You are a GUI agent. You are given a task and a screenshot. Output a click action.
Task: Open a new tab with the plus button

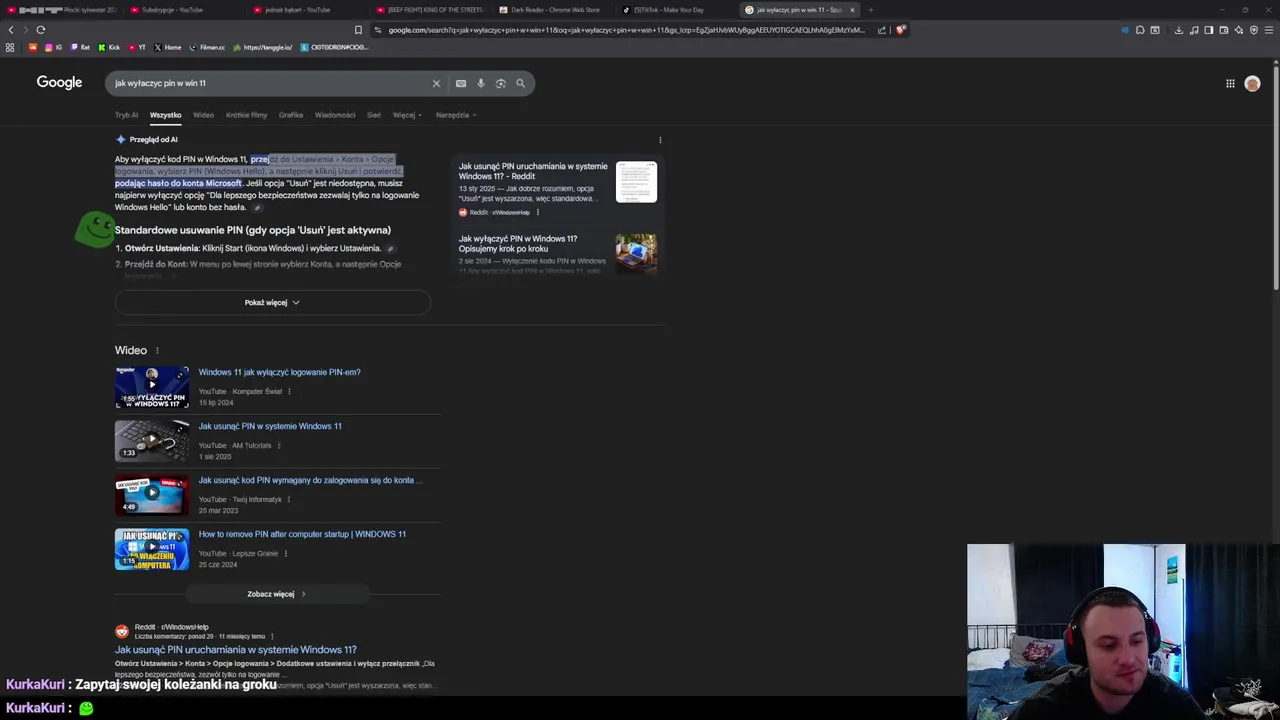(x=871, y=10)
